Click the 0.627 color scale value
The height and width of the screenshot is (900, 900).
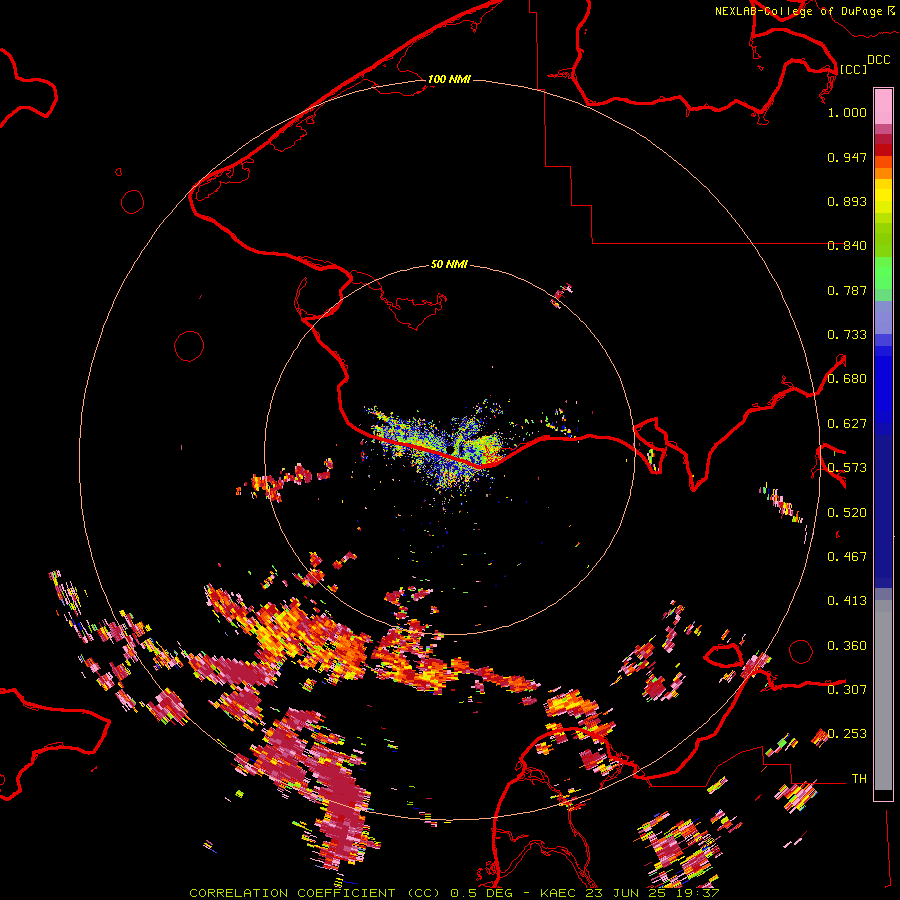point(847,424)
